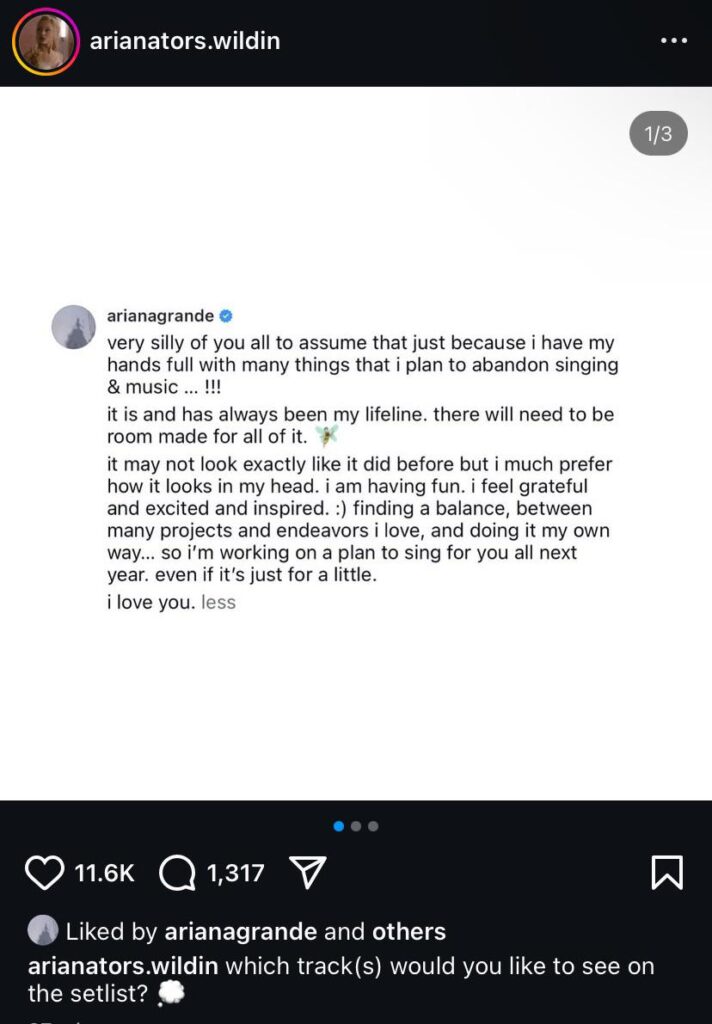
Task: Tap the paper plane share icon
Action: (x=308, y=873)
